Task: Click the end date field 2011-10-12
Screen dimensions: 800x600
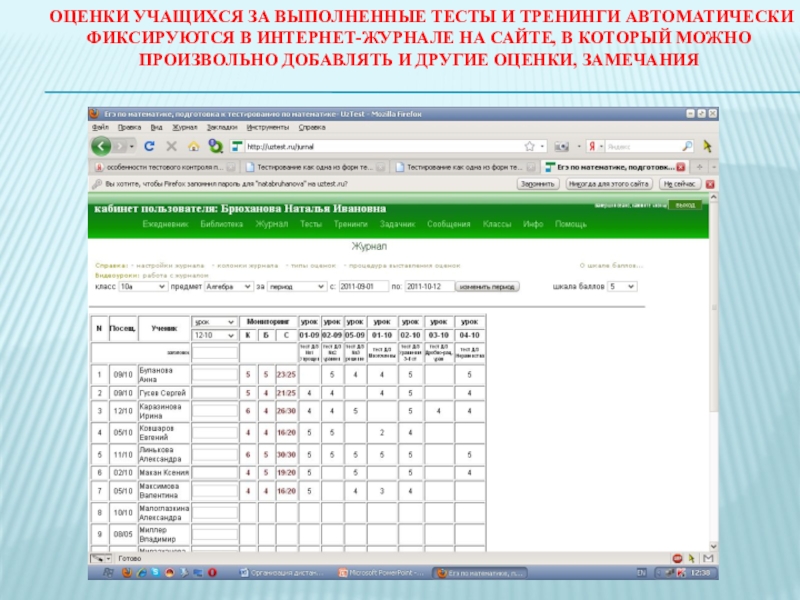Action: 429,287
